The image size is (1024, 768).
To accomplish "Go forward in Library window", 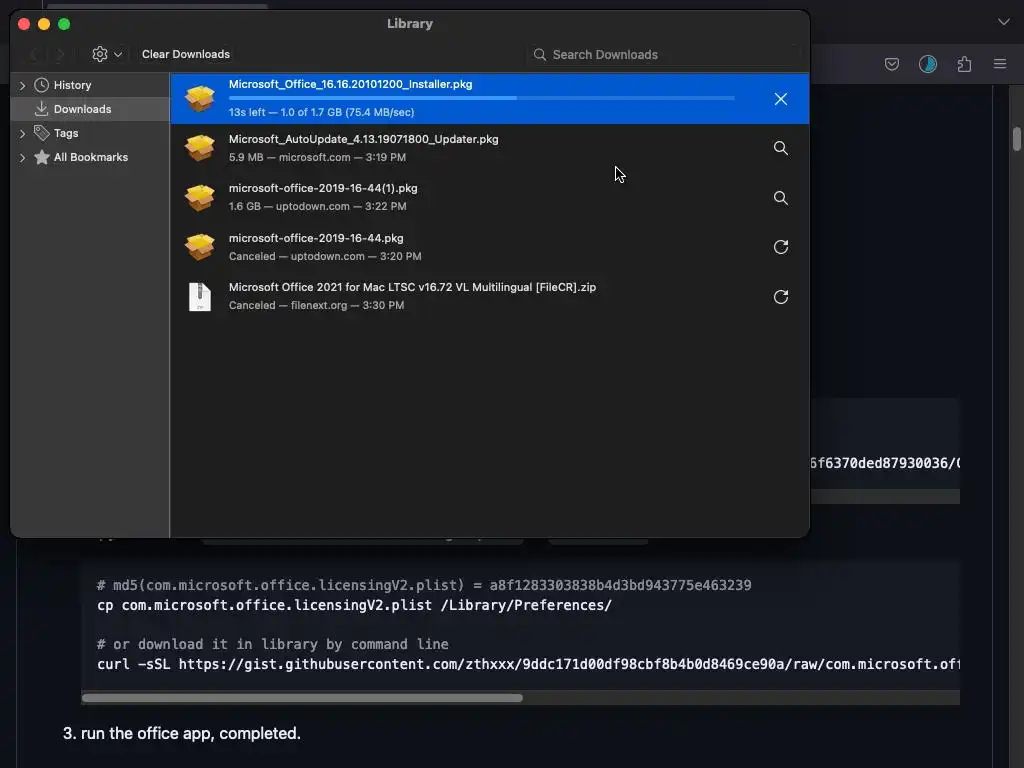I will tap(60, 55).
